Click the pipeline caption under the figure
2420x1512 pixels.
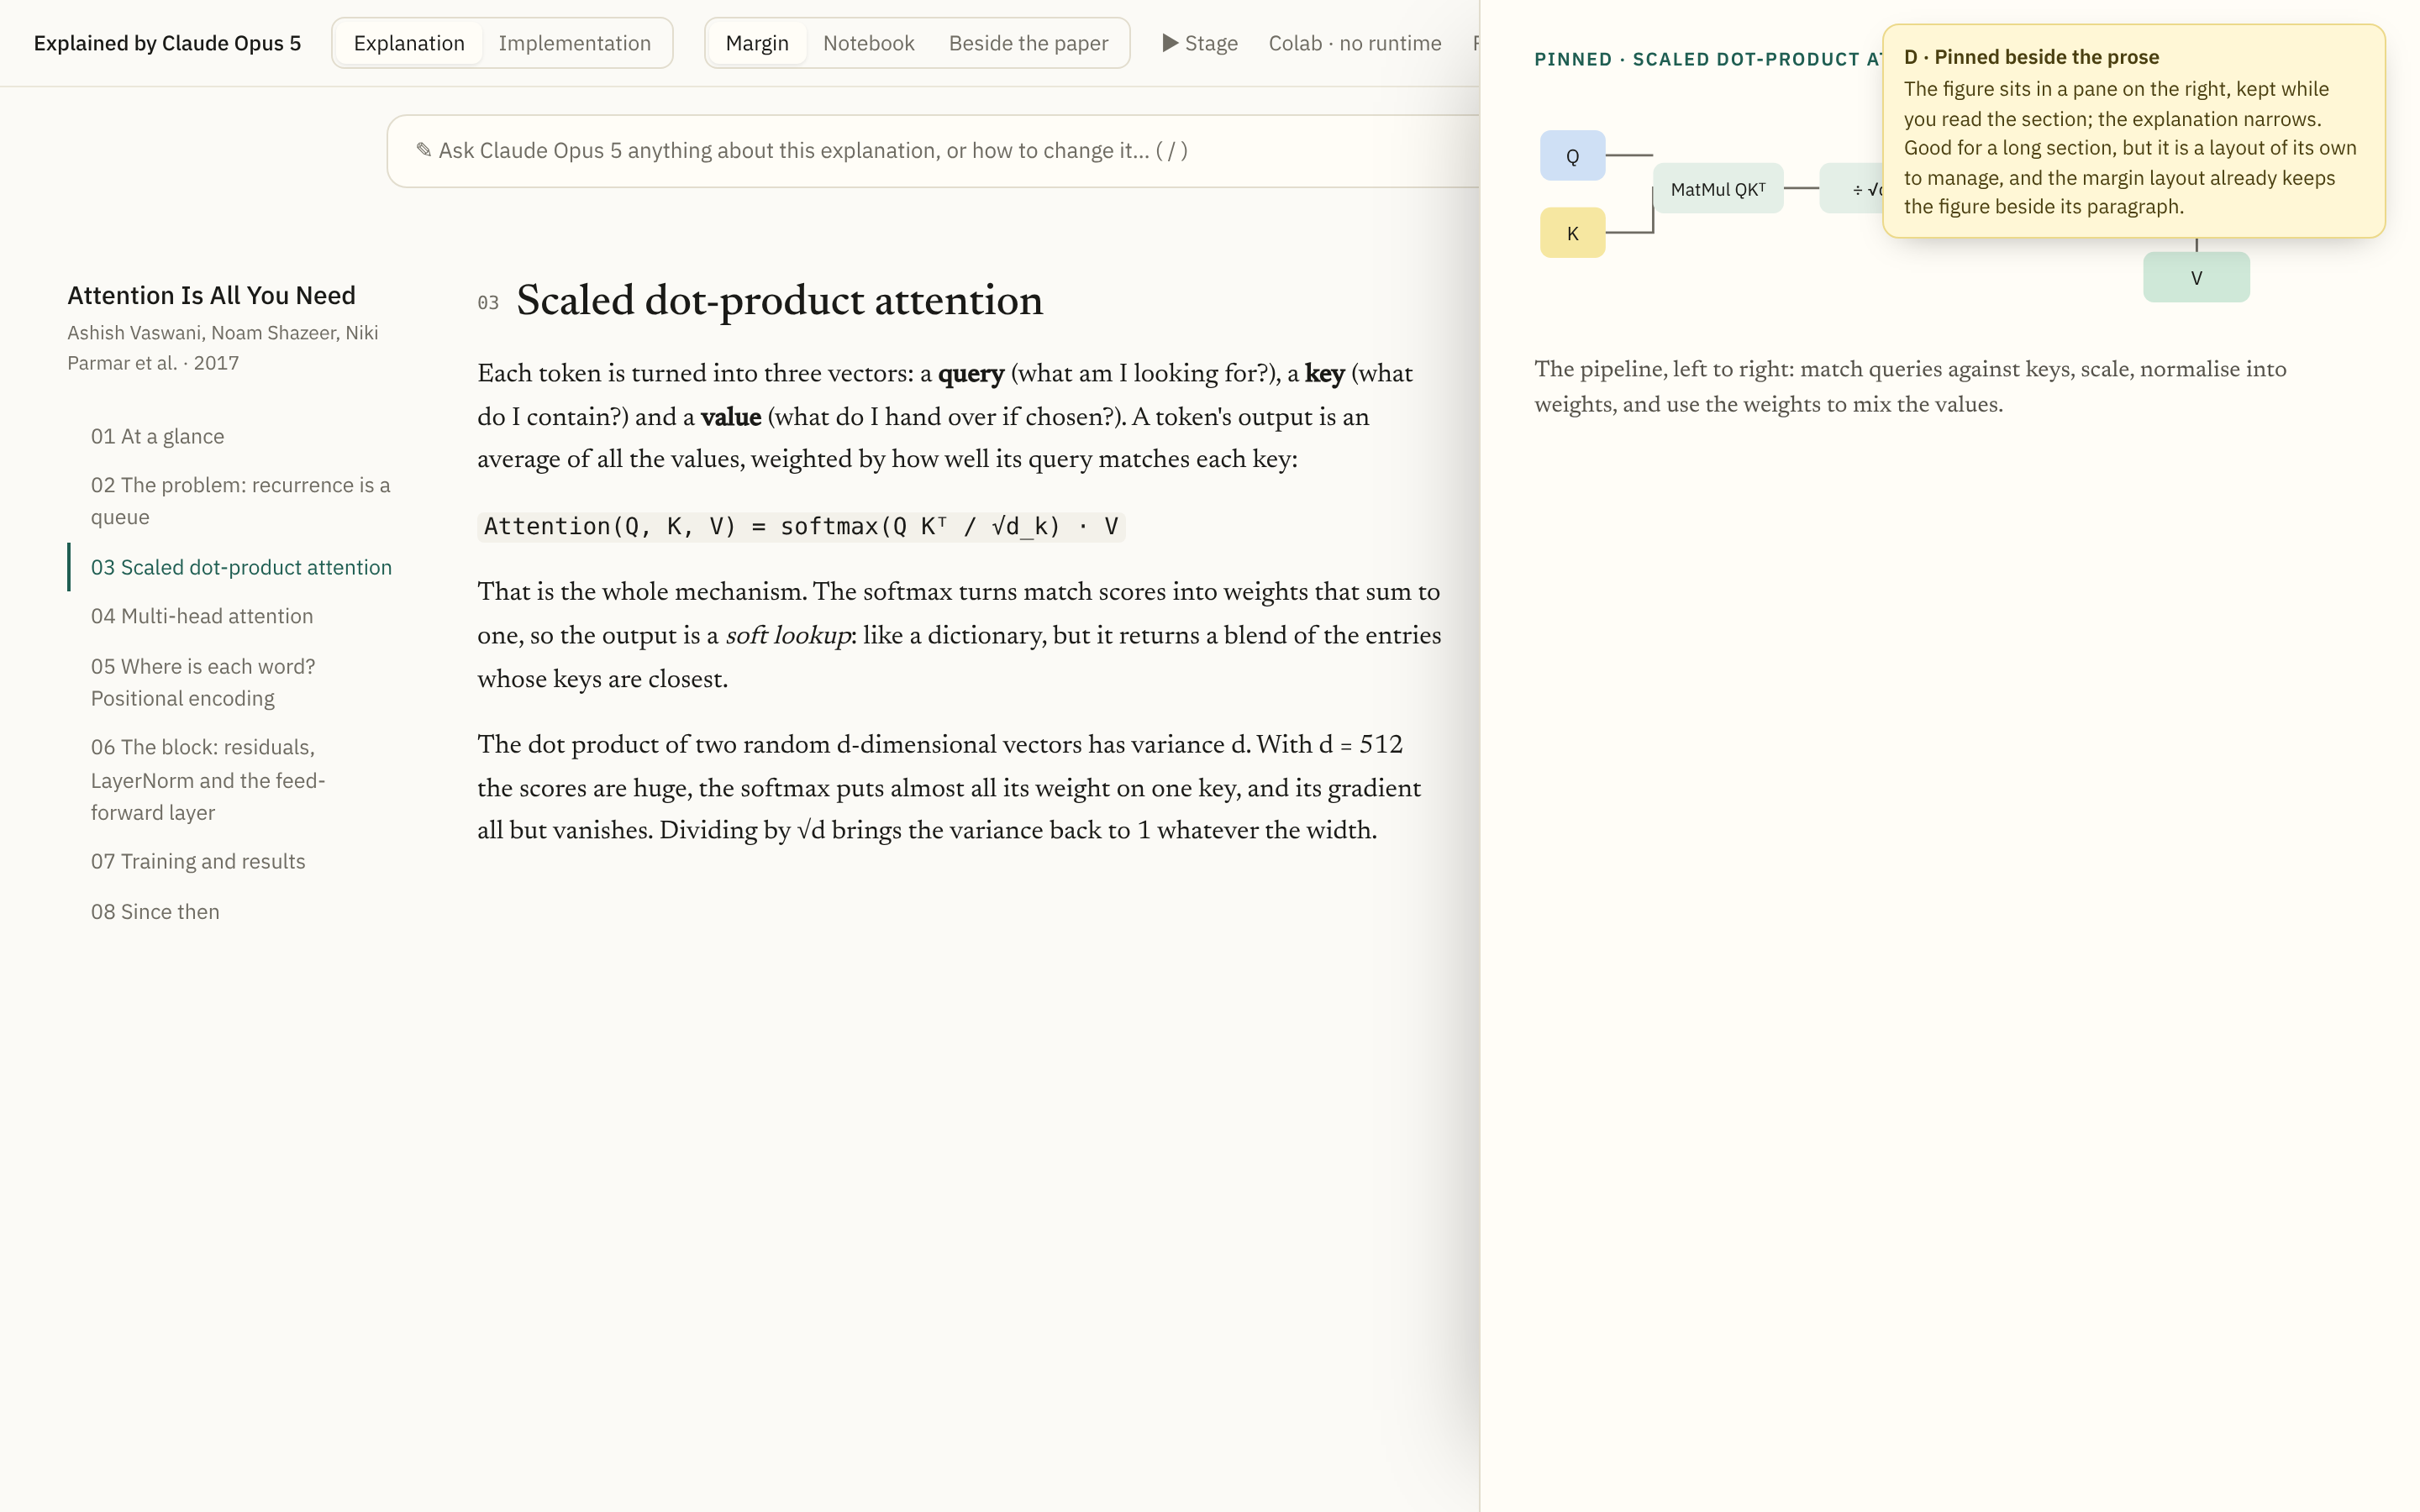(x=1910, y=387)
